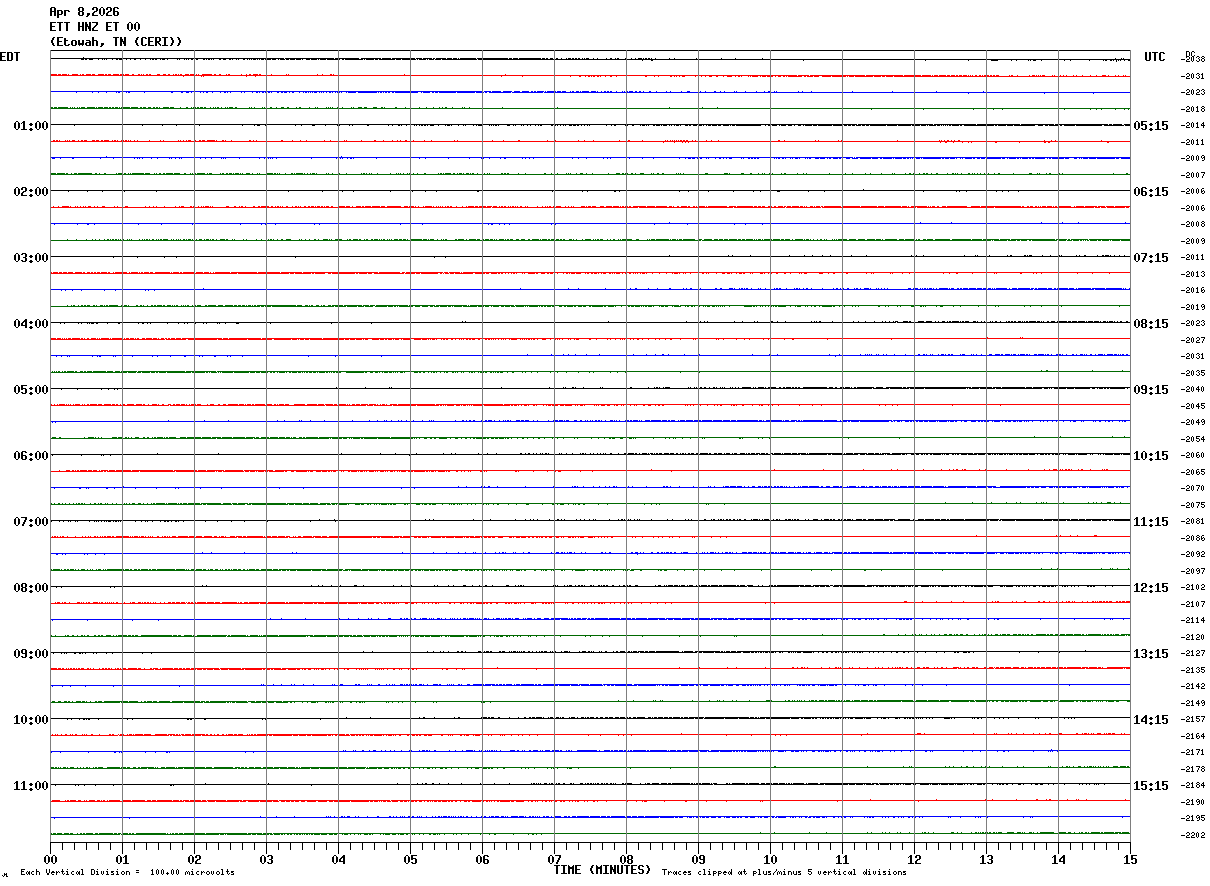Click minute 13 on the time axis
This screenshot has width=1210, height=886.
point(986,859)
